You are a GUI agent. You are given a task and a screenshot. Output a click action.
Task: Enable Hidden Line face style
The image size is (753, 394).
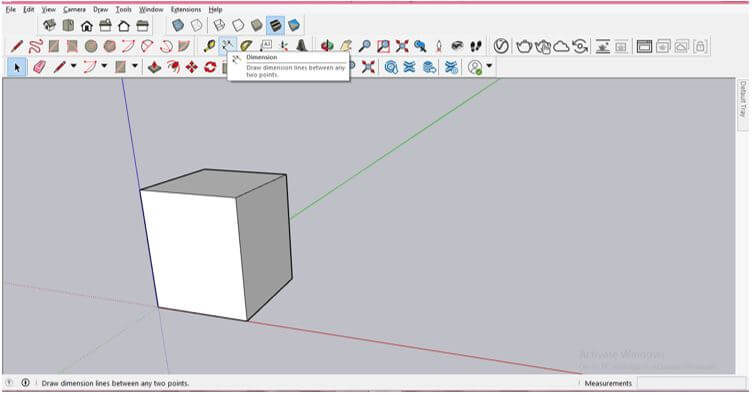pyautogui.click(x=238, y=25)
